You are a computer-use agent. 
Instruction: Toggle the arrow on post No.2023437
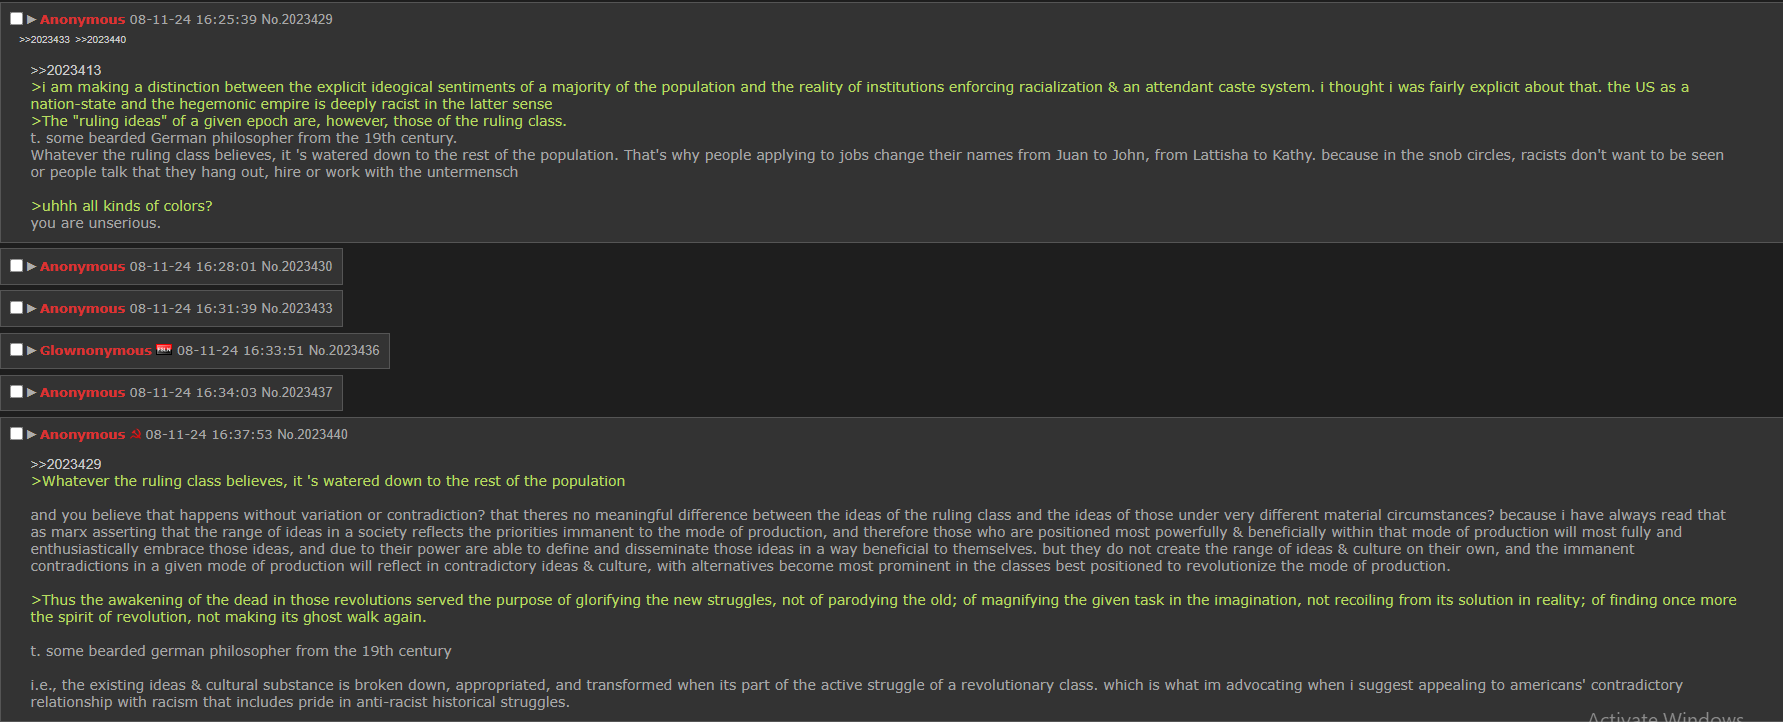[x=32, y=392]
